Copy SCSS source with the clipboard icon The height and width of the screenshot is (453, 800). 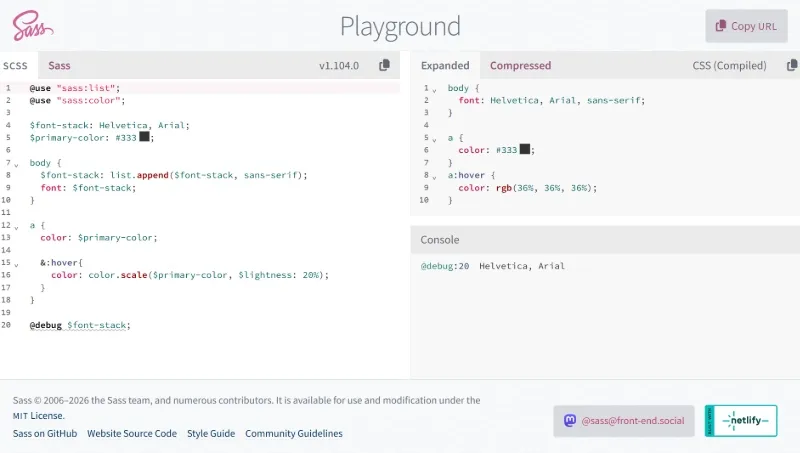pos(385,65)
